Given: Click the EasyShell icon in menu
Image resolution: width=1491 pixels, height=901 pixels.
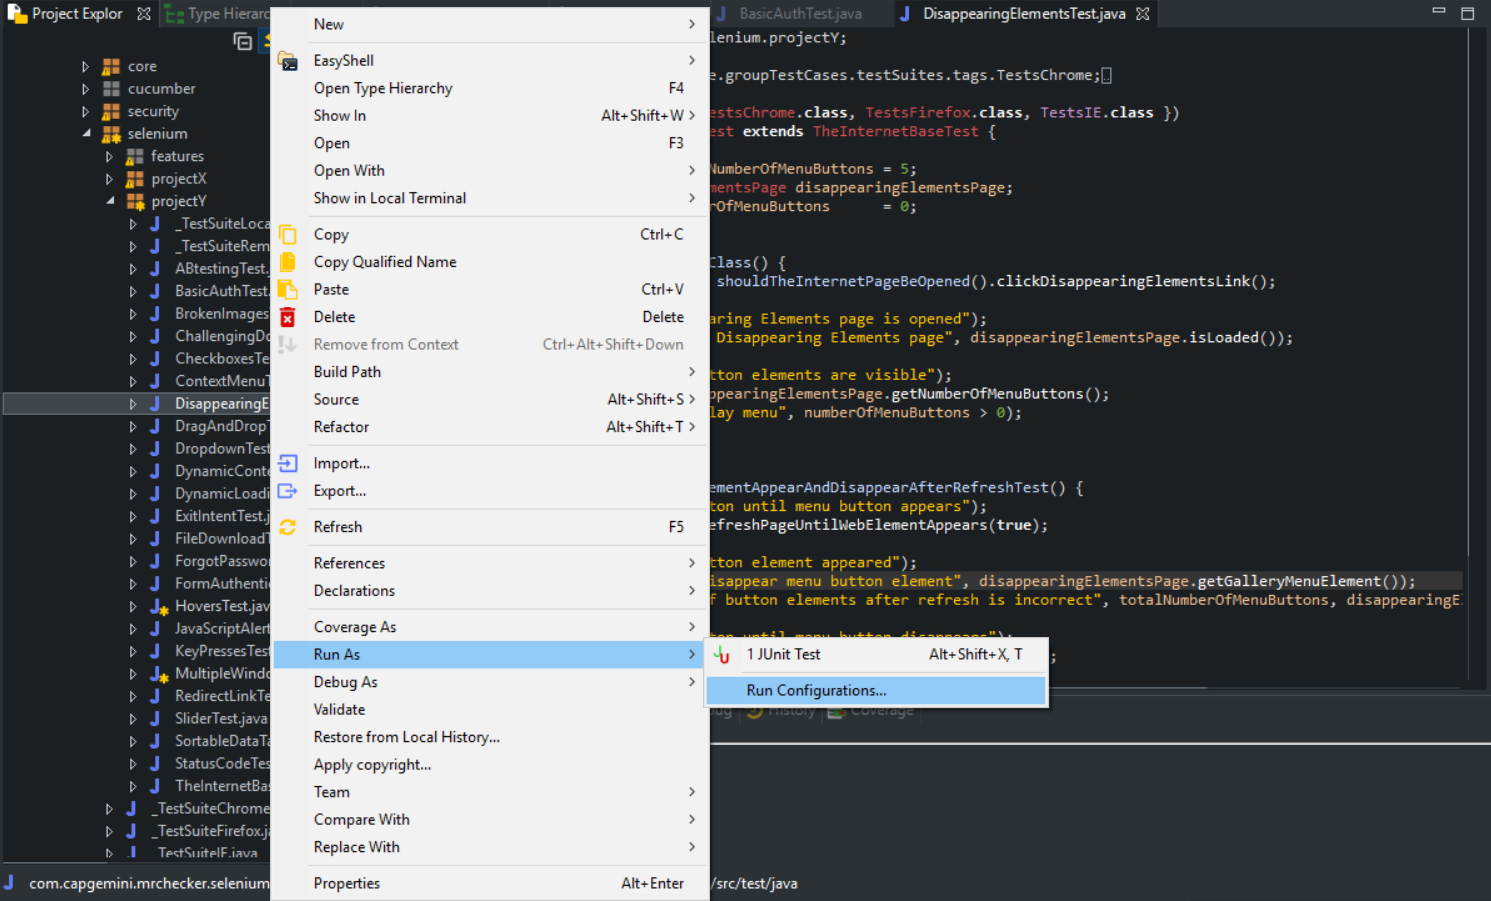Looking at the screenshot, I should [288, 61].
